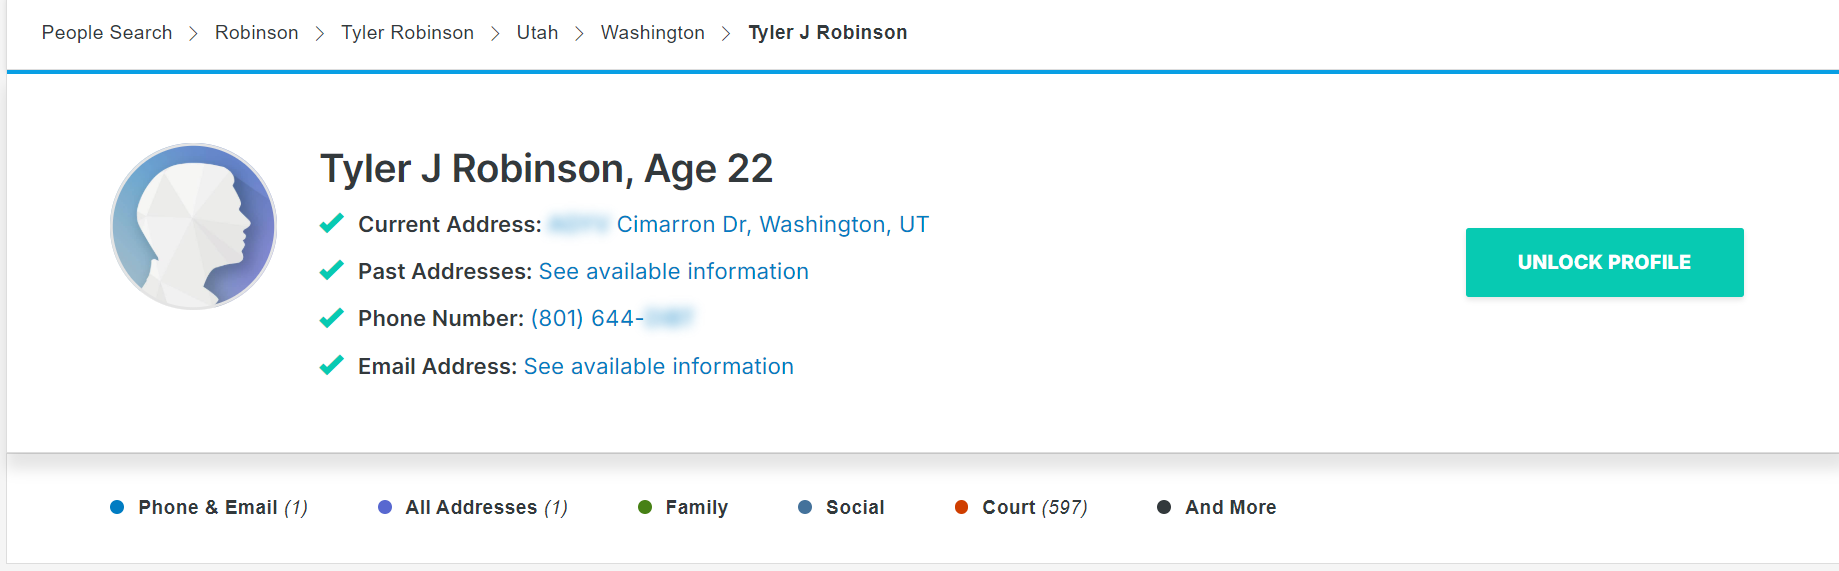Open the (801) 644 phone number link

(x=612, y=318)
